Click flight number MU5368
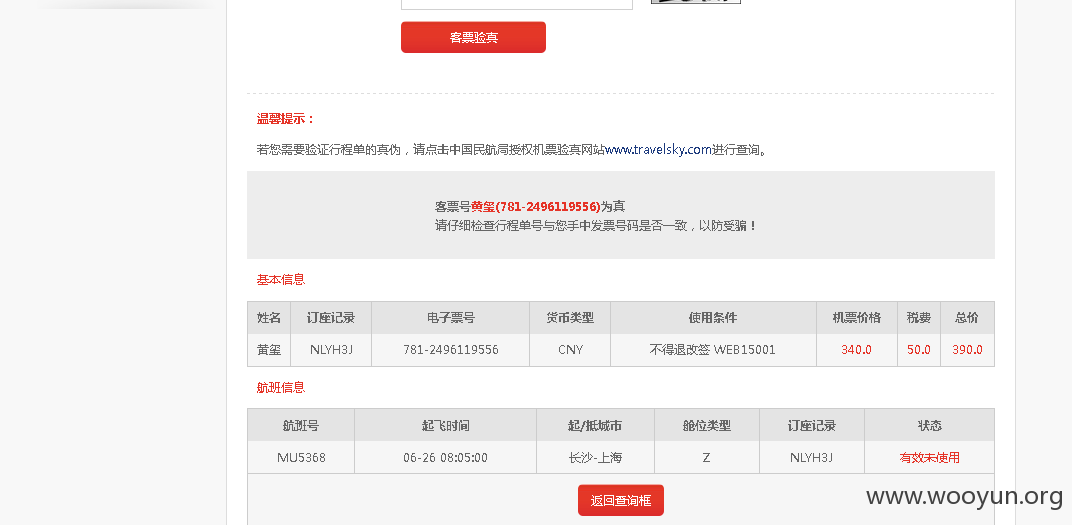This screenshot has height=525, width=1072. [301, 458]
